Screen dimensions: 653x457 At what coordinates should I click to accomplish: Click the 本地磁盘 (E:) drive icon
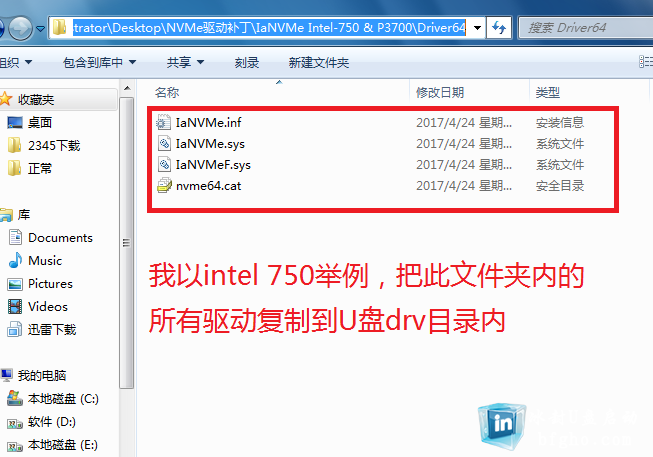click(15, 446)
